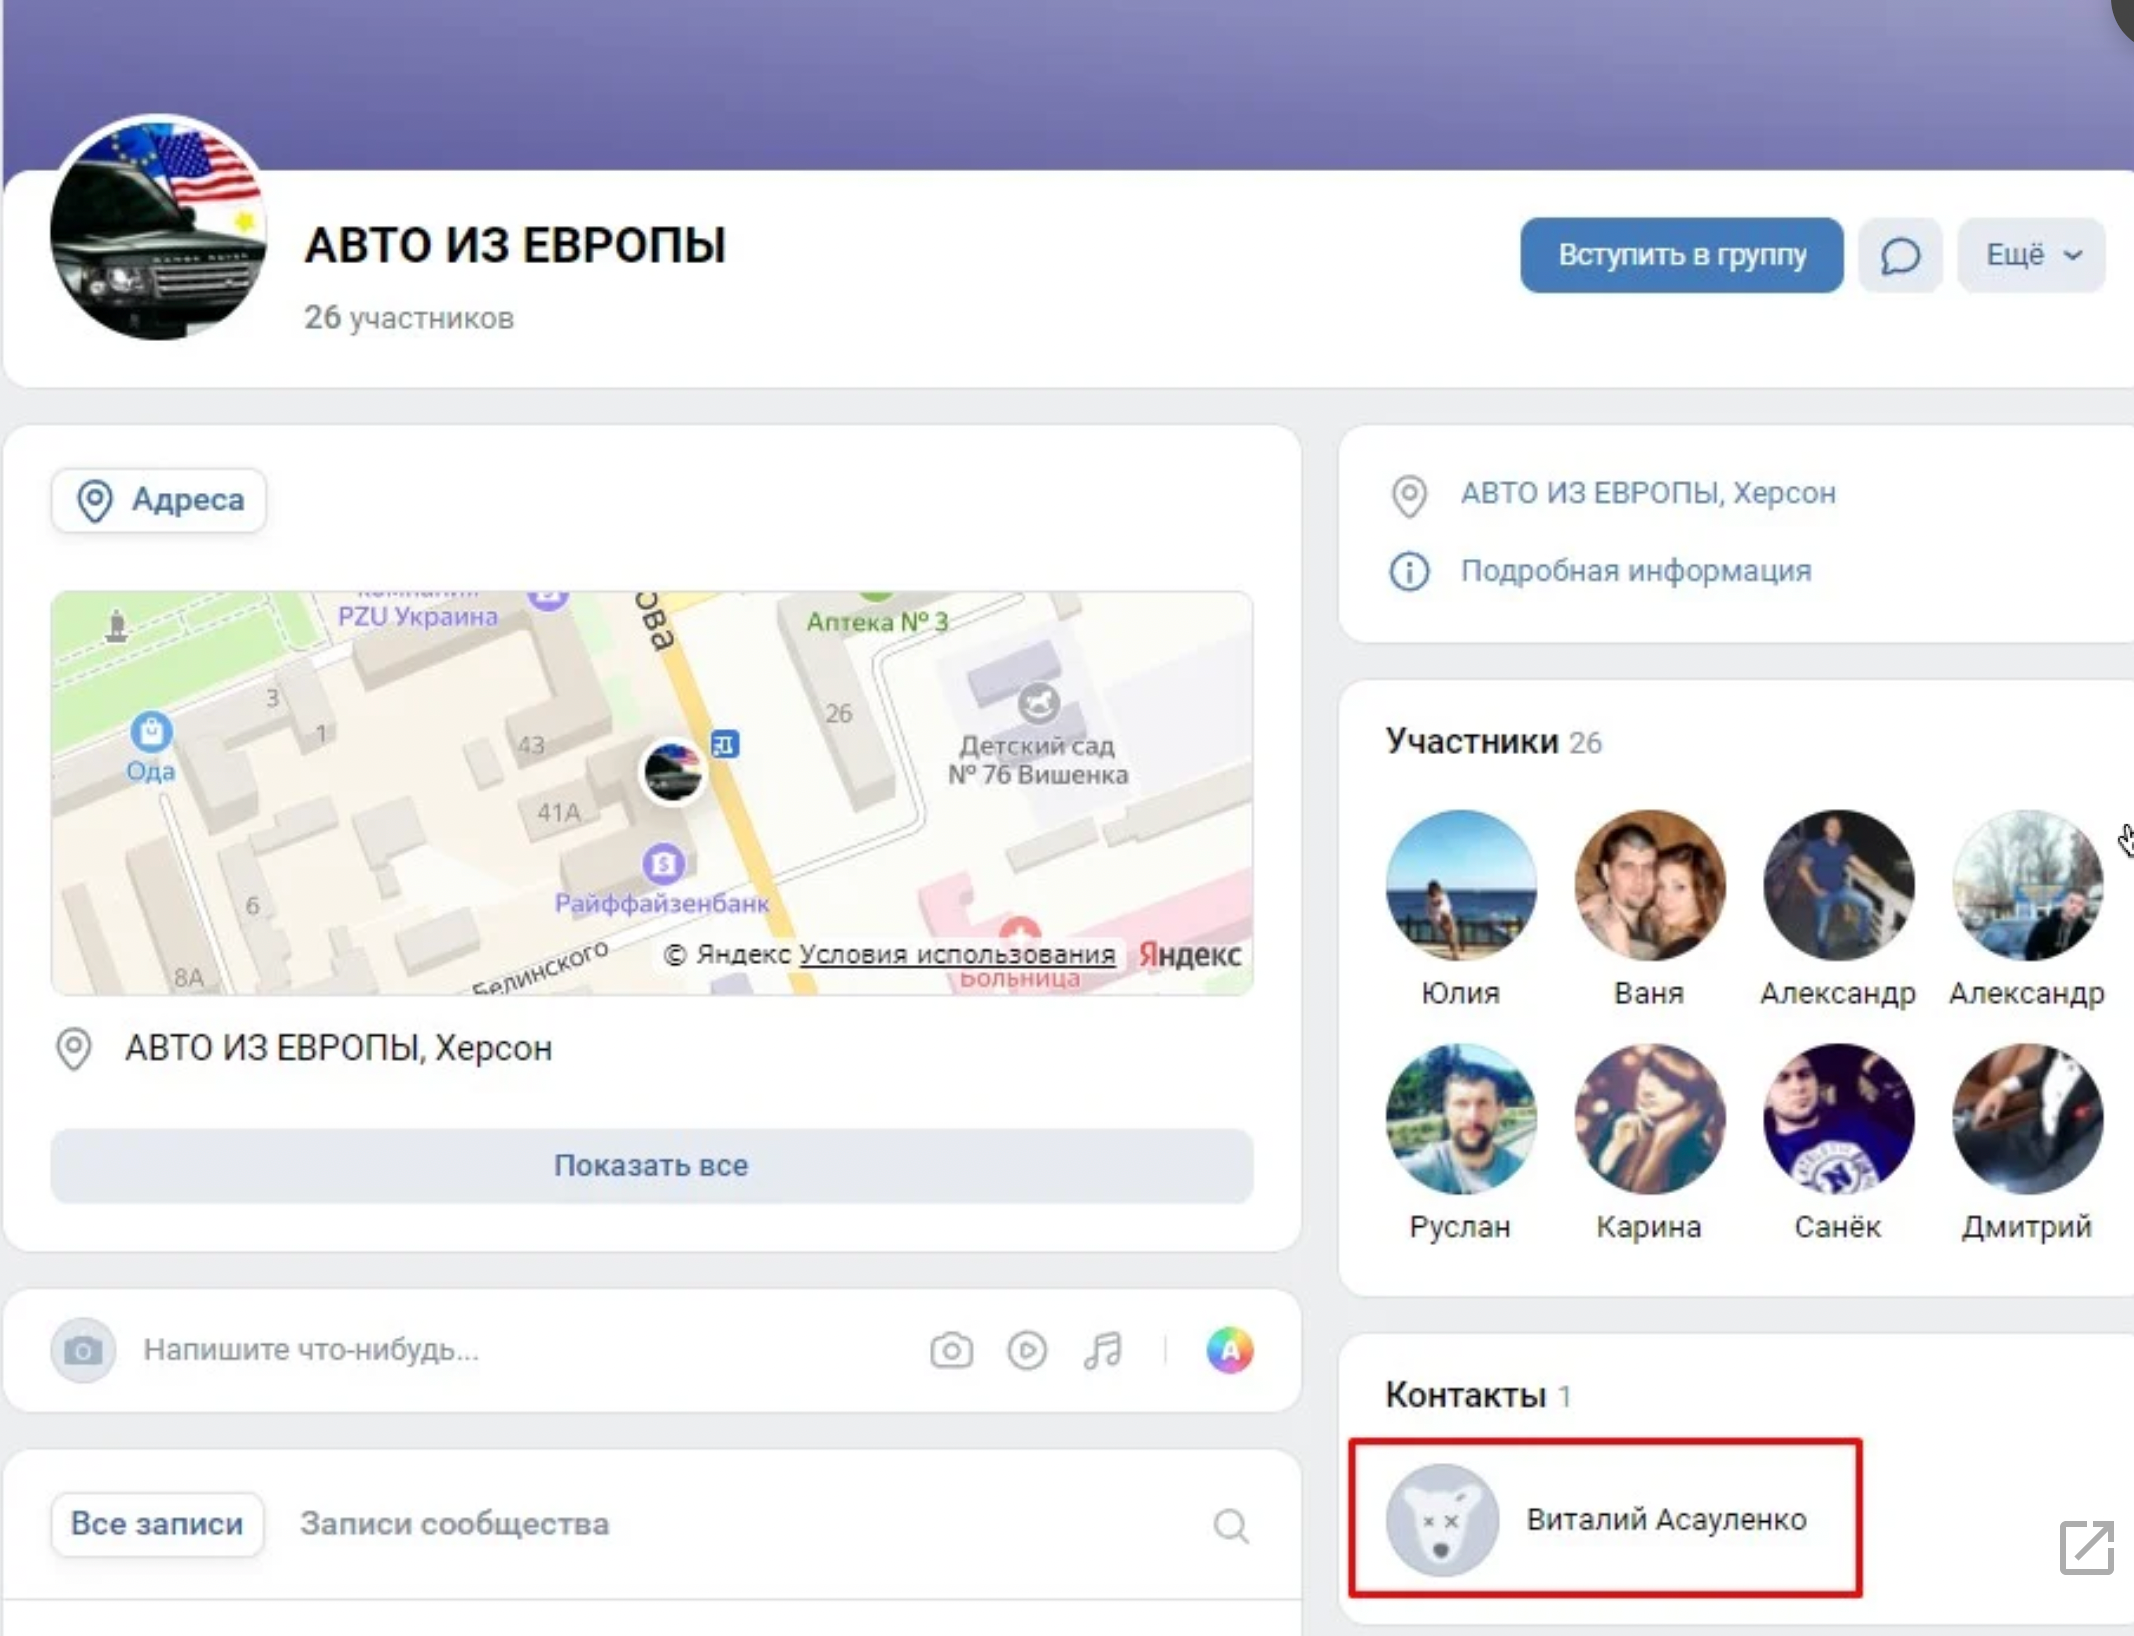The image size is (2134, 1636).
Task: Attach video with the play circle icon
Action: [x=1026, y=1350]
